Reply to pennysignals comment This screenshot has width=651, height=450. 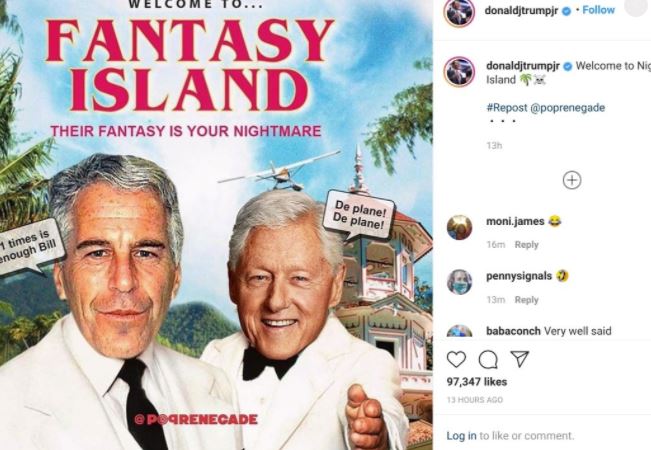coord(526,300)
